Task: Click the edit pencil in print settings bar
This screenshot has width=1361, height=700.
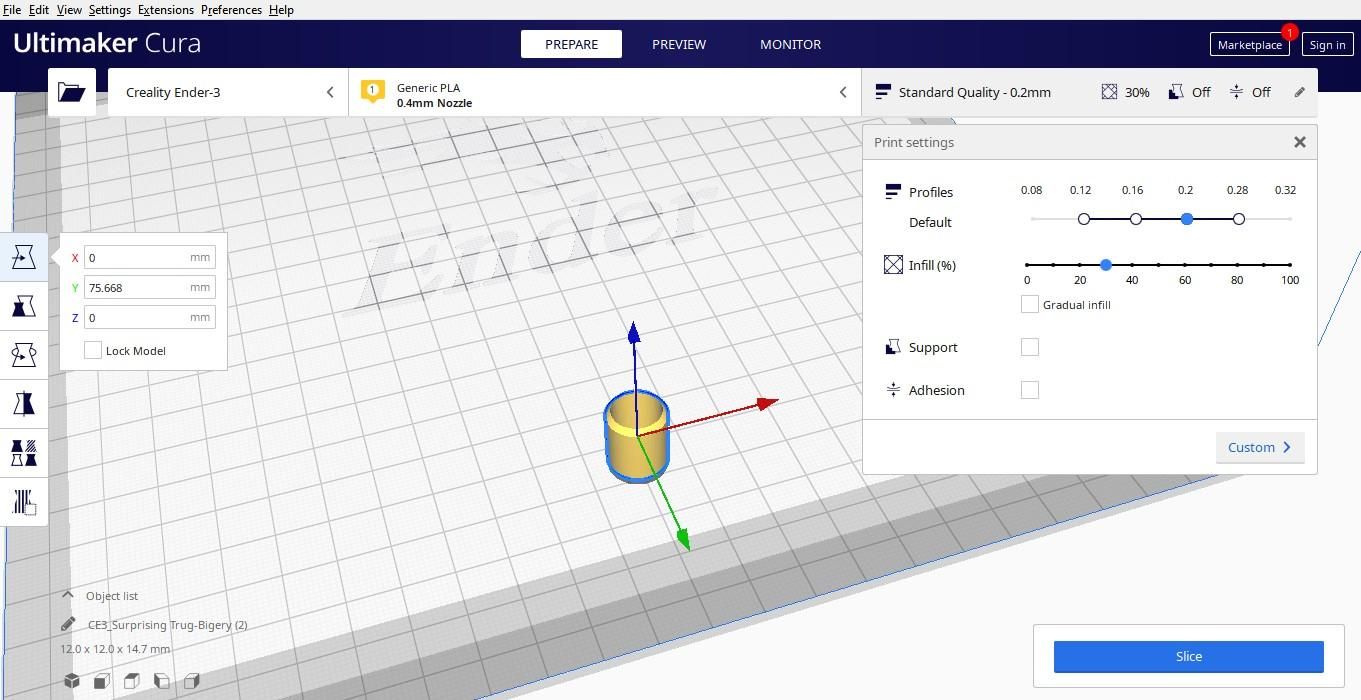Action: 1299,92
